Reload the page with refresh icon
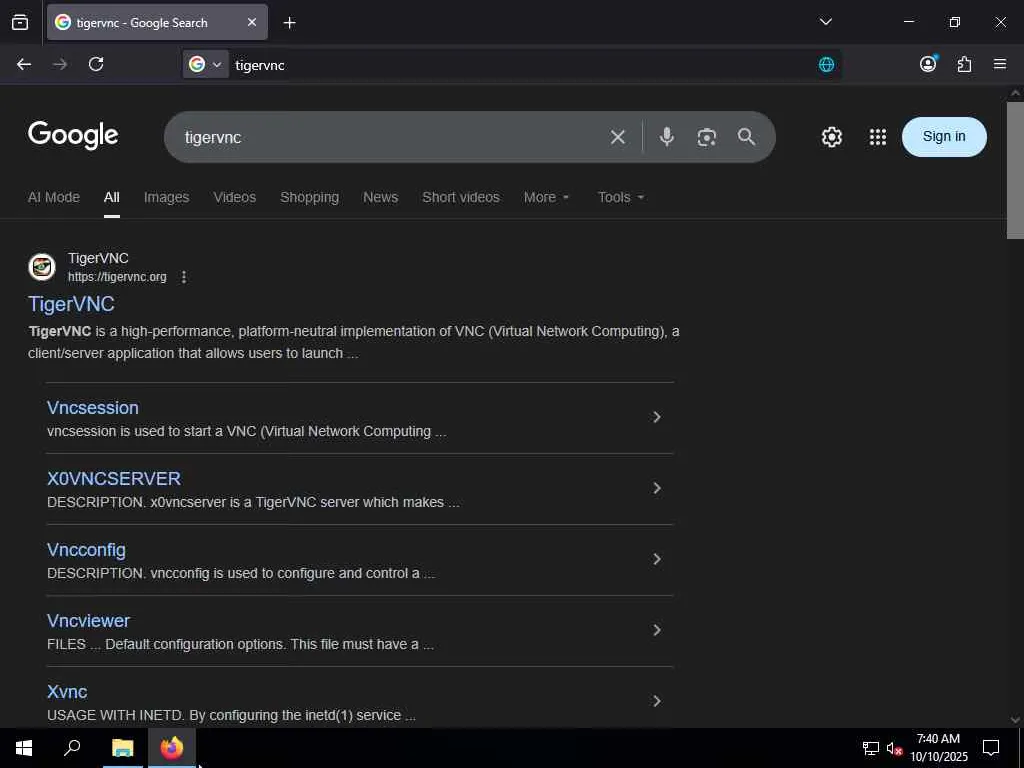The height and width of the screenshot is (768, 1024). 96,64
